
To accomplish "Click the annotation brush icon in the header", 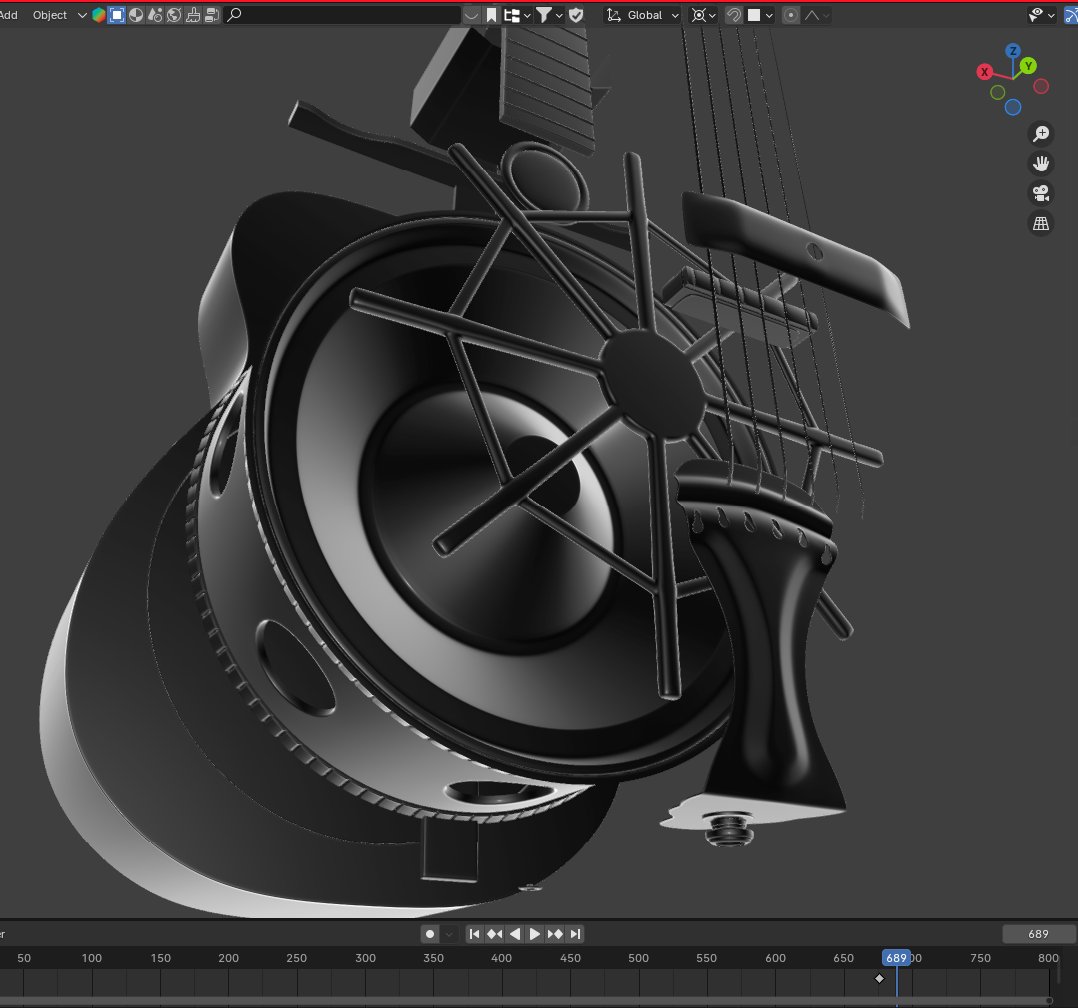I will pyautogui.click(x=194, y=15).
